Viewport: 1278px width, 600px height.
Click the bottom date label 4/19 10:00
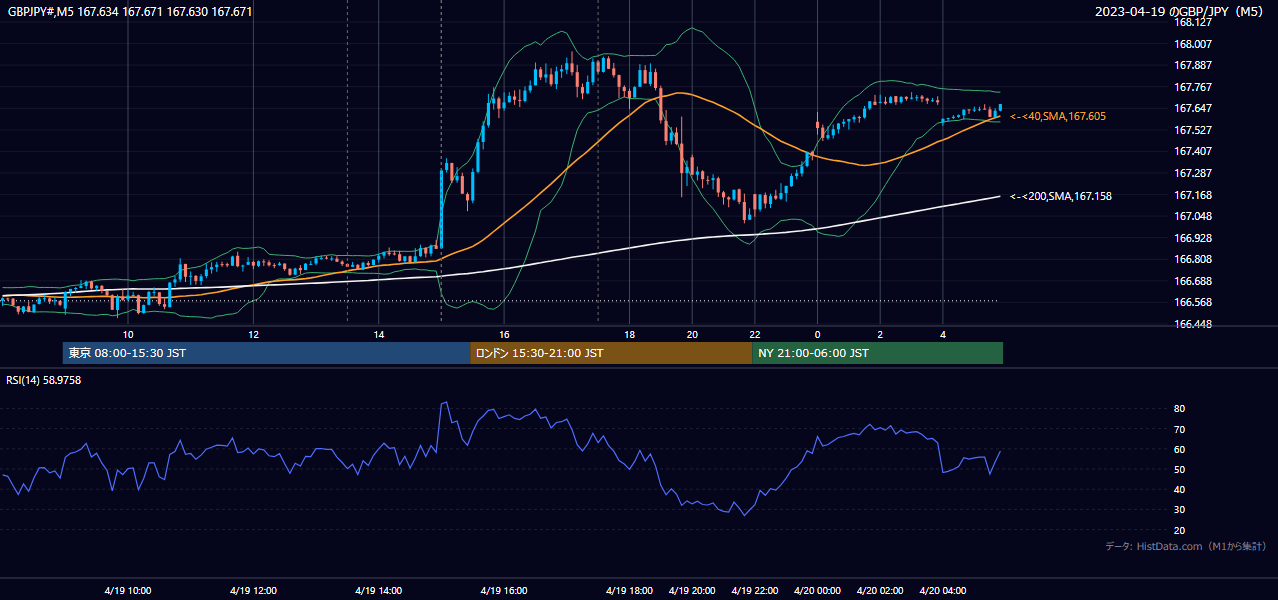tap(127, 591)
